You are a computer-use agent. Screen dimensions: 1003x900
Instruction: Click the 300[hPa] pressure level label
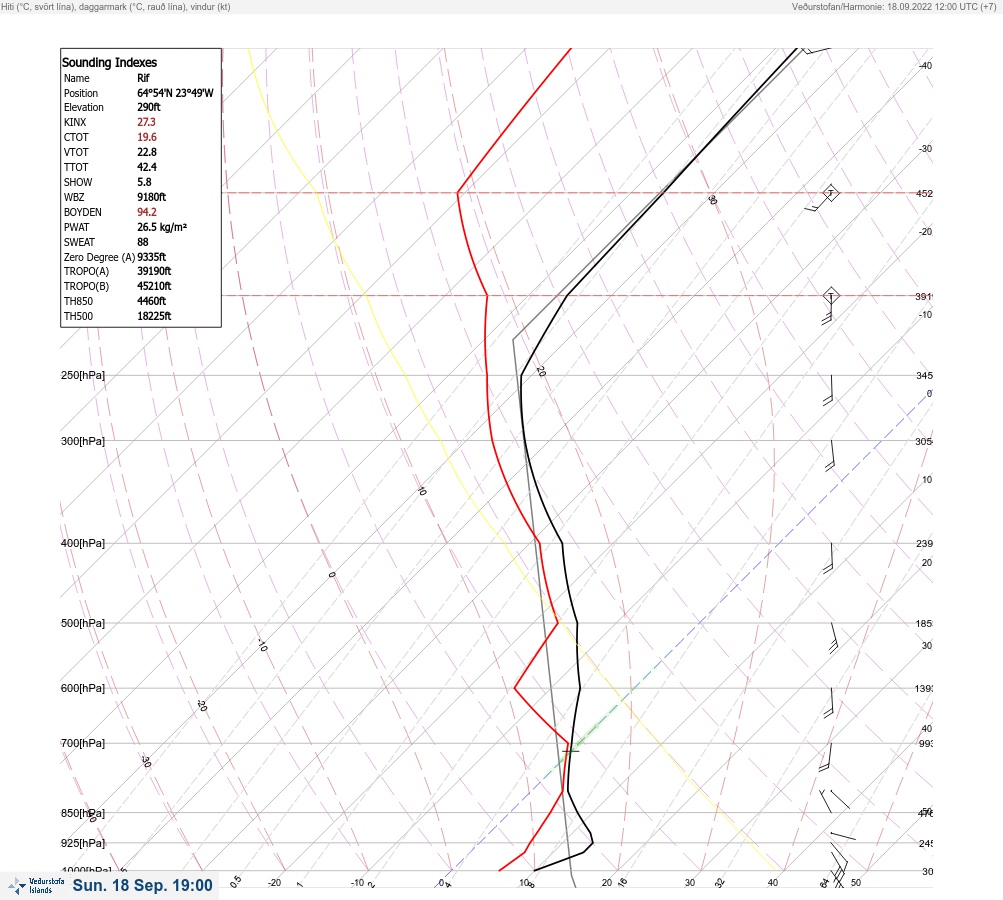(83, 441)
